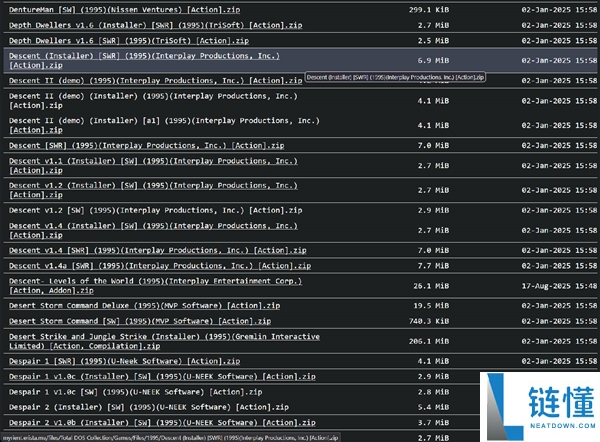Image resolution: width=600 pixels, height=442 pixels.
Task: Download Descent [SWR] 7.0 MiB zip link
Action: click(147, 145)
